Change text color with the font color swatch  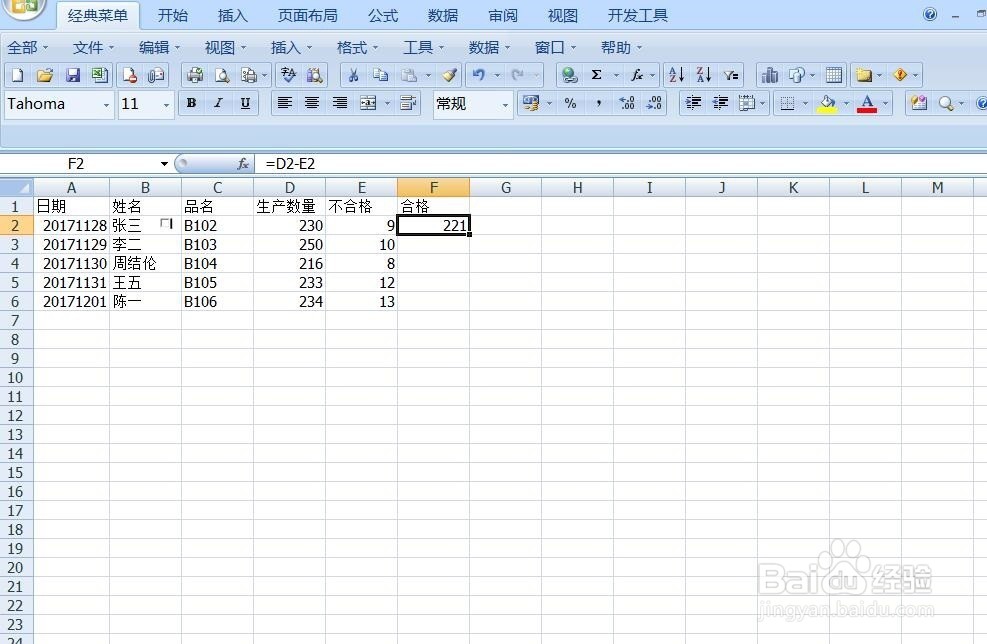click(868, 103)
